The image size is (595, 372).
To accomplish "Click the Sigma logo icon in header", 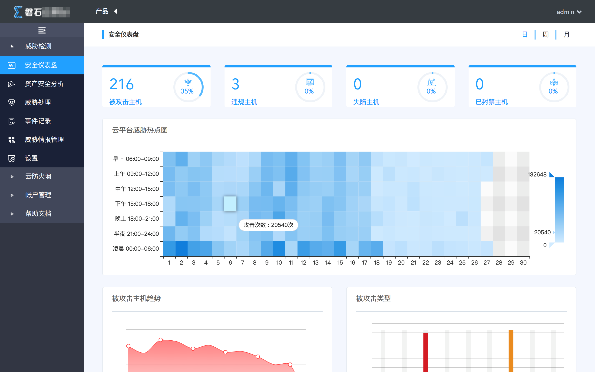I will tap(17, 12).
